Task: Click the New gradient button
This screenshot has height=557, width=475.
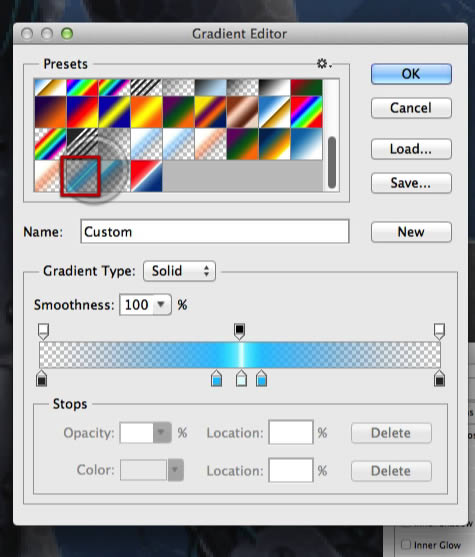Action: [411, 232]
